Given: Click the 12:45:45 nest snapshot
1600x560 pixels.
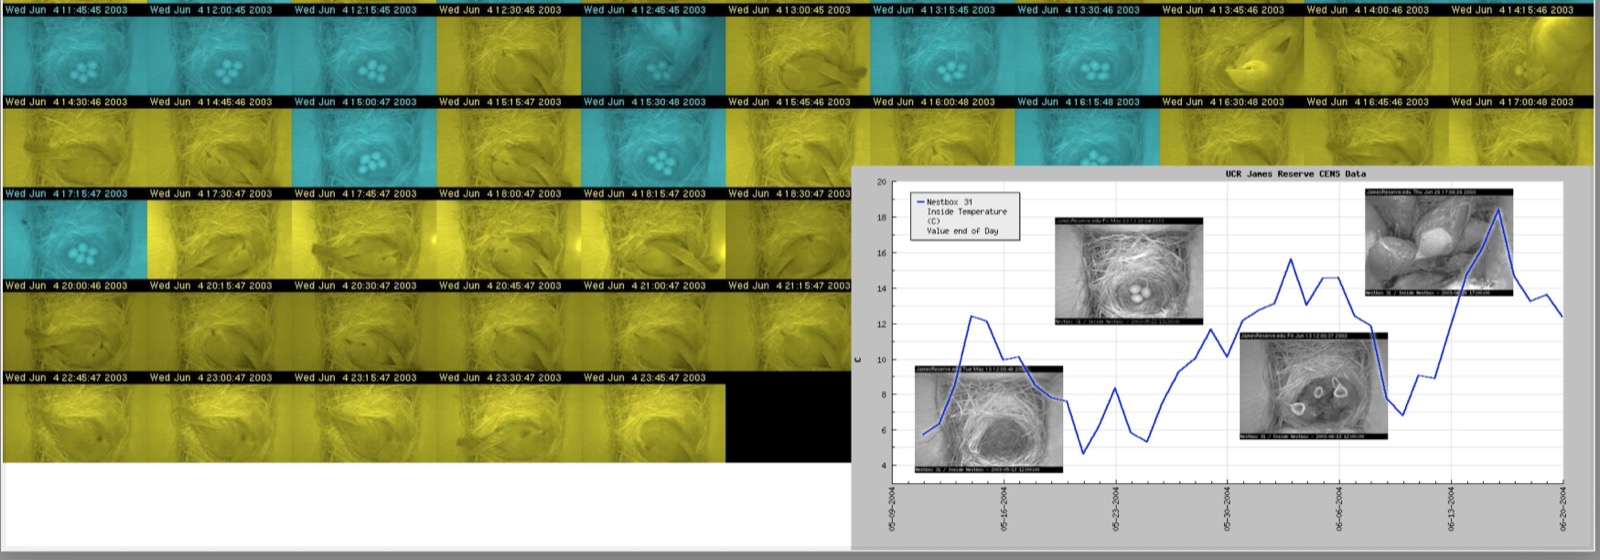Looking at the screenshot, I should click(x=653, y=56).
